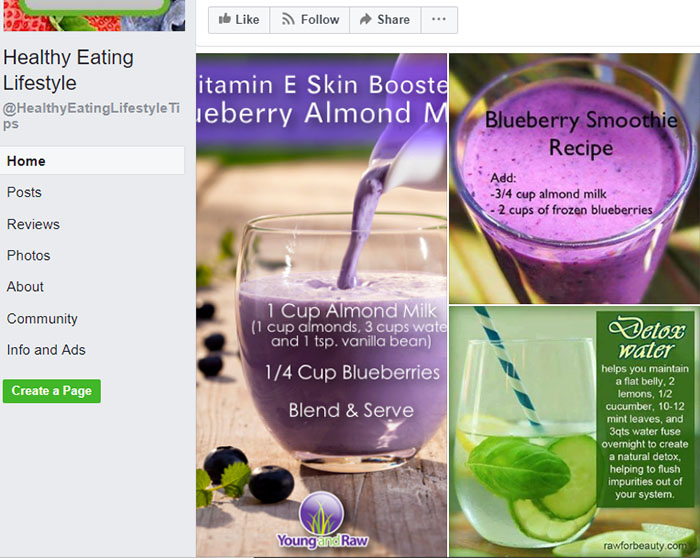Open the Healthy Eating Lifestyle page title

68,70
